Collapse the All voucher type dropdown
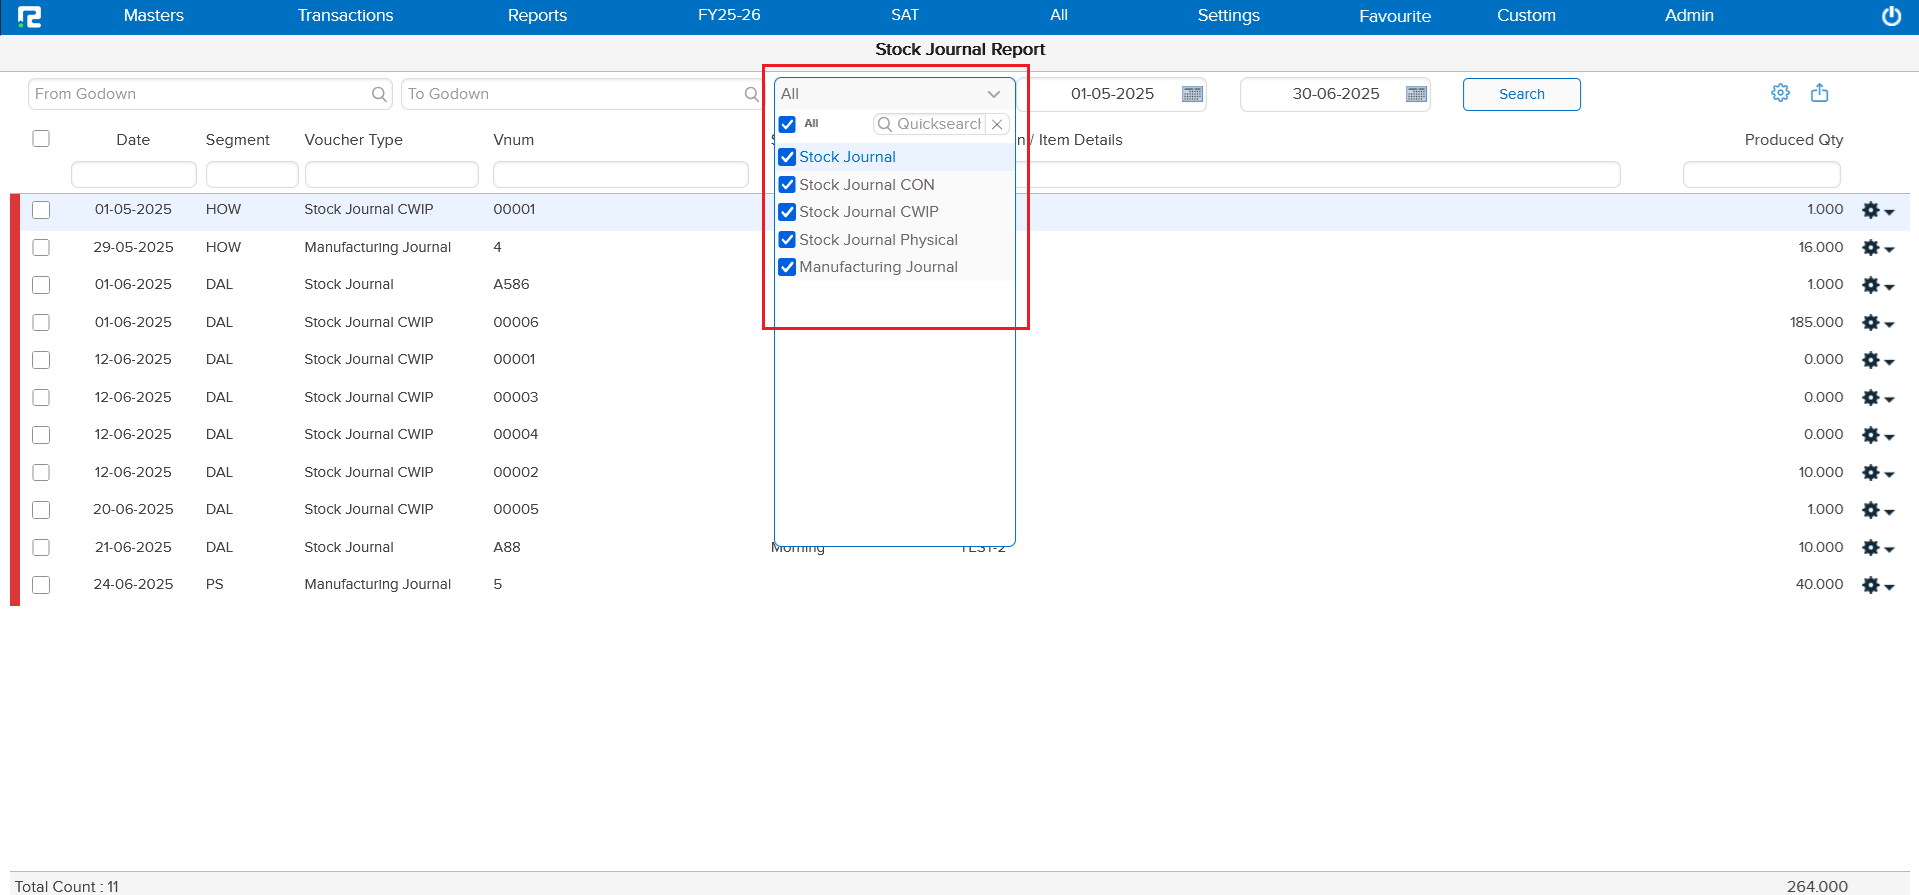This screenshot has height=895, width=1919. tap(993, 94)
